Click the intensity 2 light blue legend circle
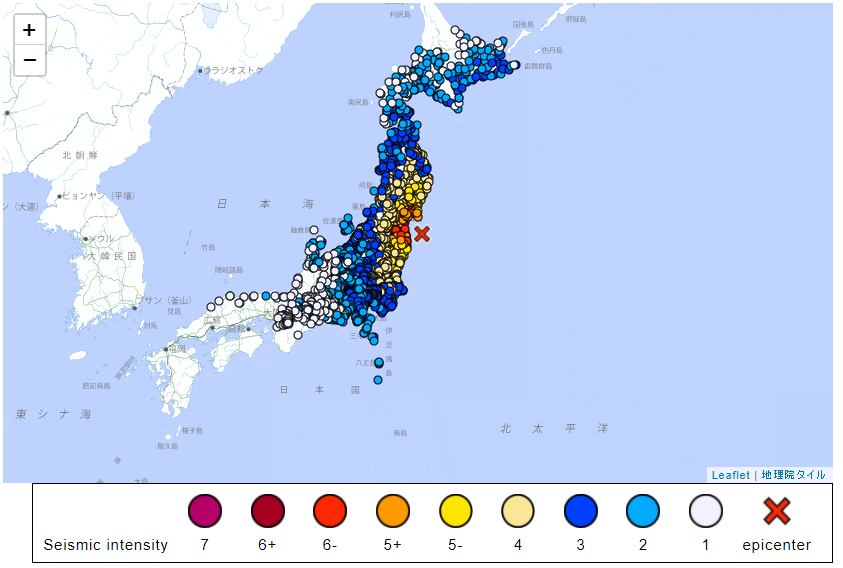The image size is (843, 568). tap(643, 511)
